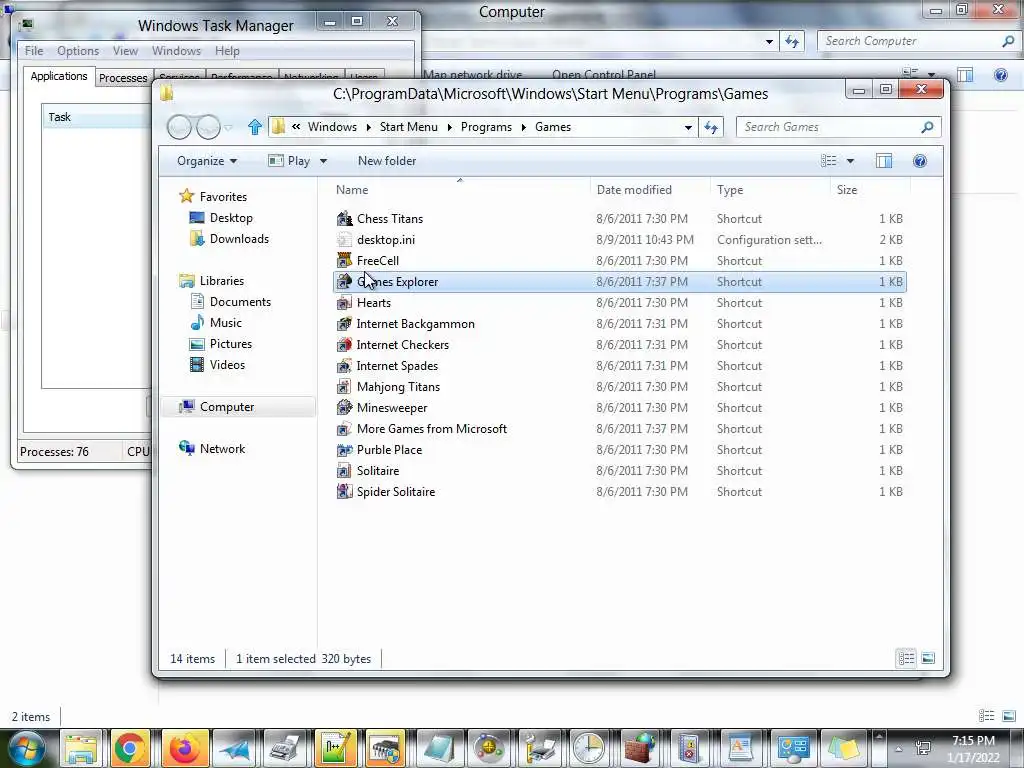Select the Chess Titans shortcut icon
1024x768 pixels.
[x=344, y=219]
